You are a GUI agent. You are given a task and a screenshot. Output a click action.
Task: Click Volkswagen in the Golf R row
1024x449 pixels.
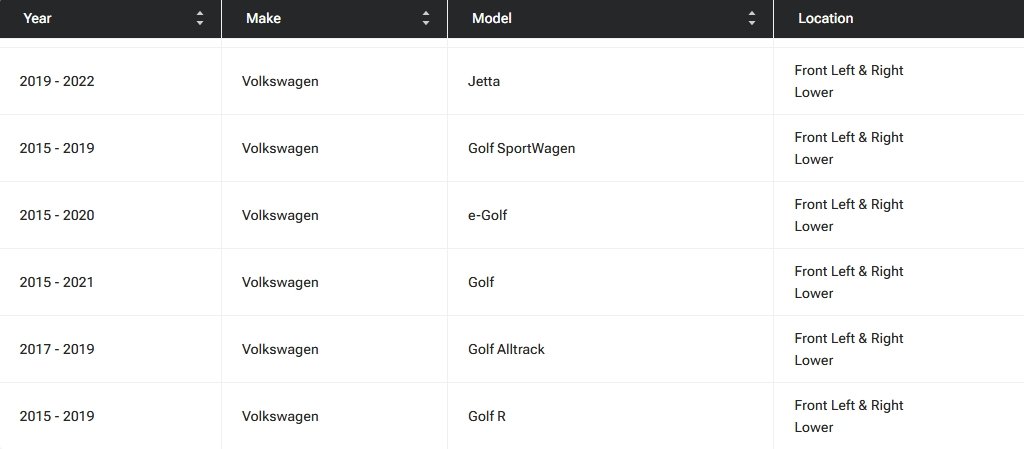tap(280, 416)
